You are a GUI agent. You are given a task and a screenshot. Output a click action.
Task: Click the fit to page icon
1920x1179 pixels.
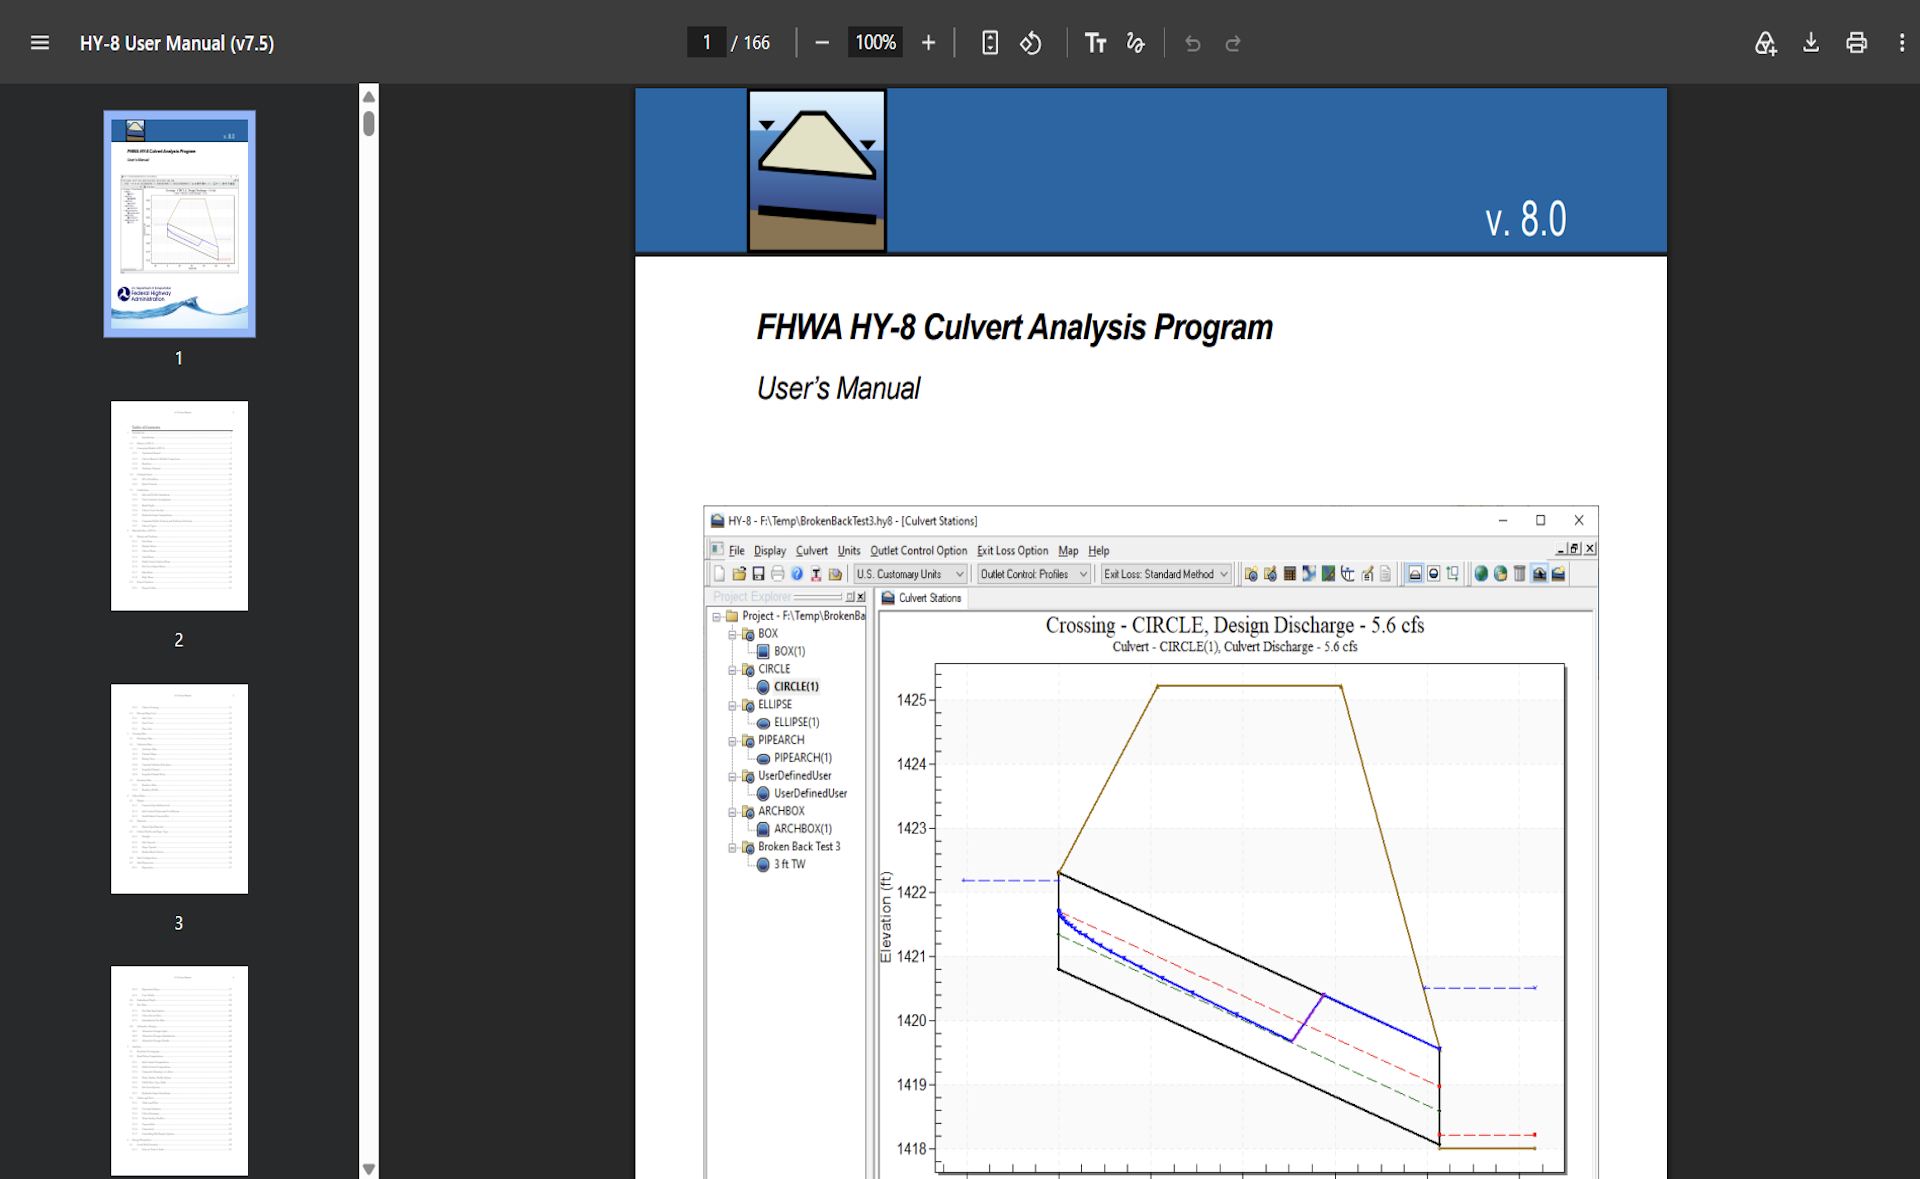point(990,43)
